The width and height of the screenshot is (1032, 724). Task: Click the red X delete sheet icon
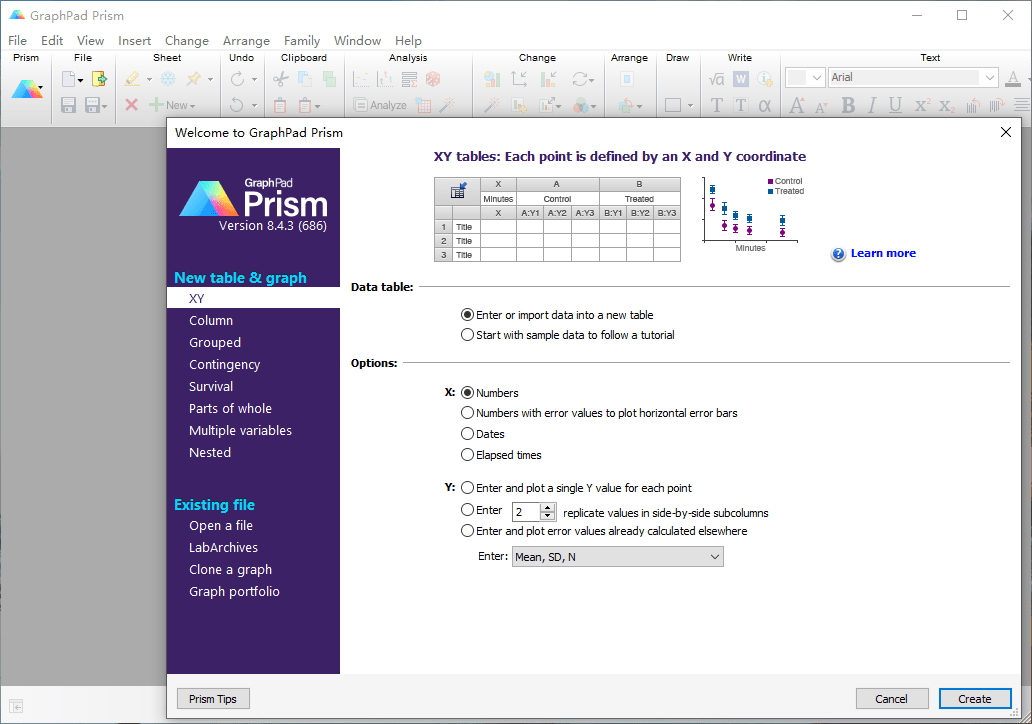[x=132, y=105]
